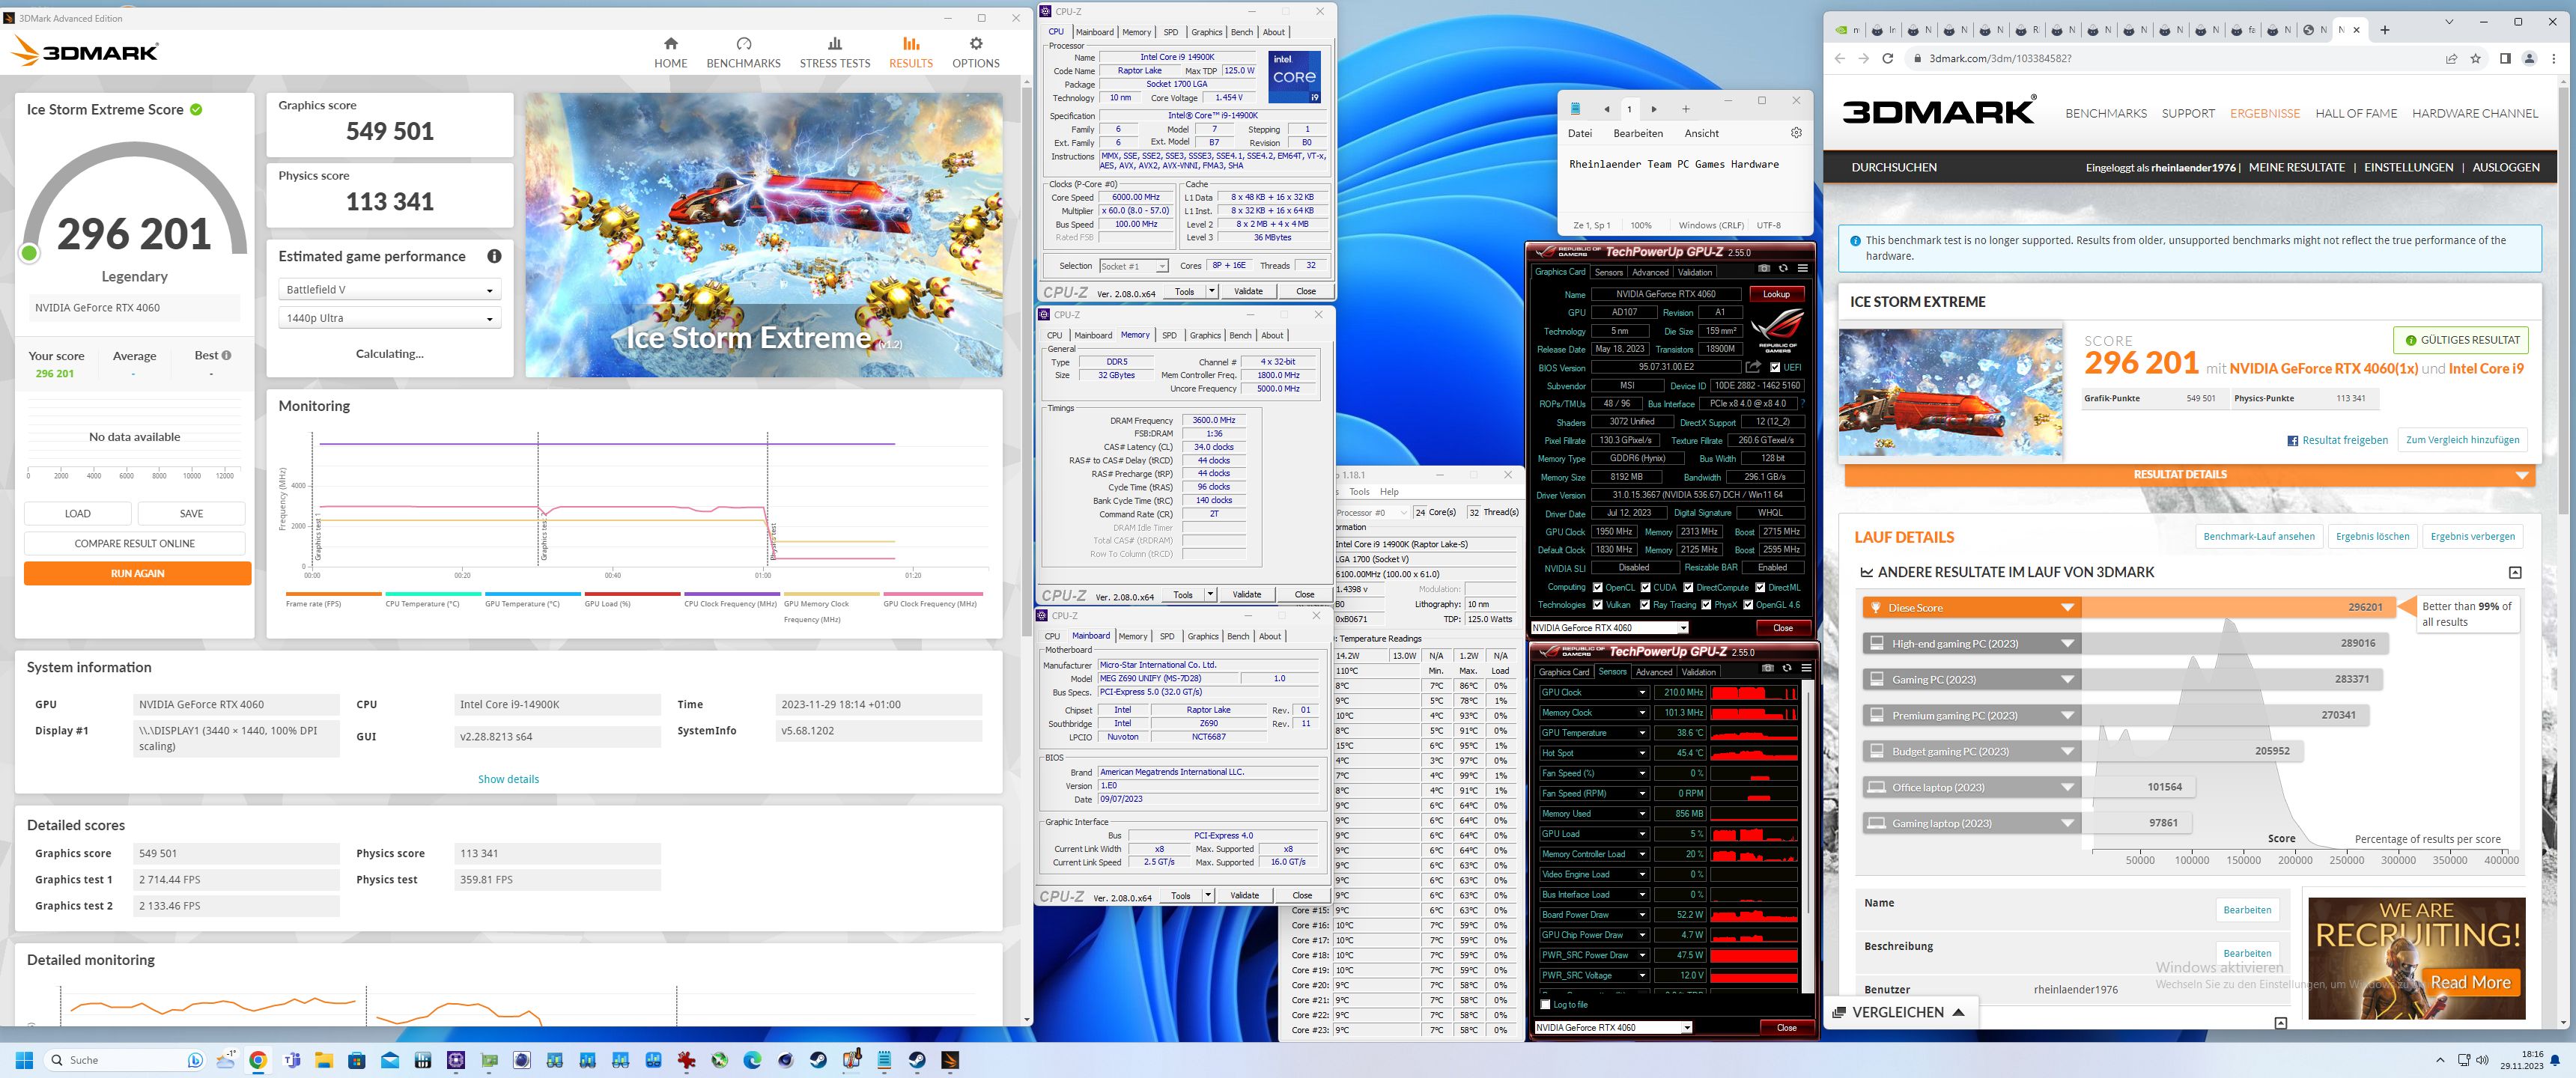
Task: Open a new Chrome tab
Action: [x=2385, y=30]
